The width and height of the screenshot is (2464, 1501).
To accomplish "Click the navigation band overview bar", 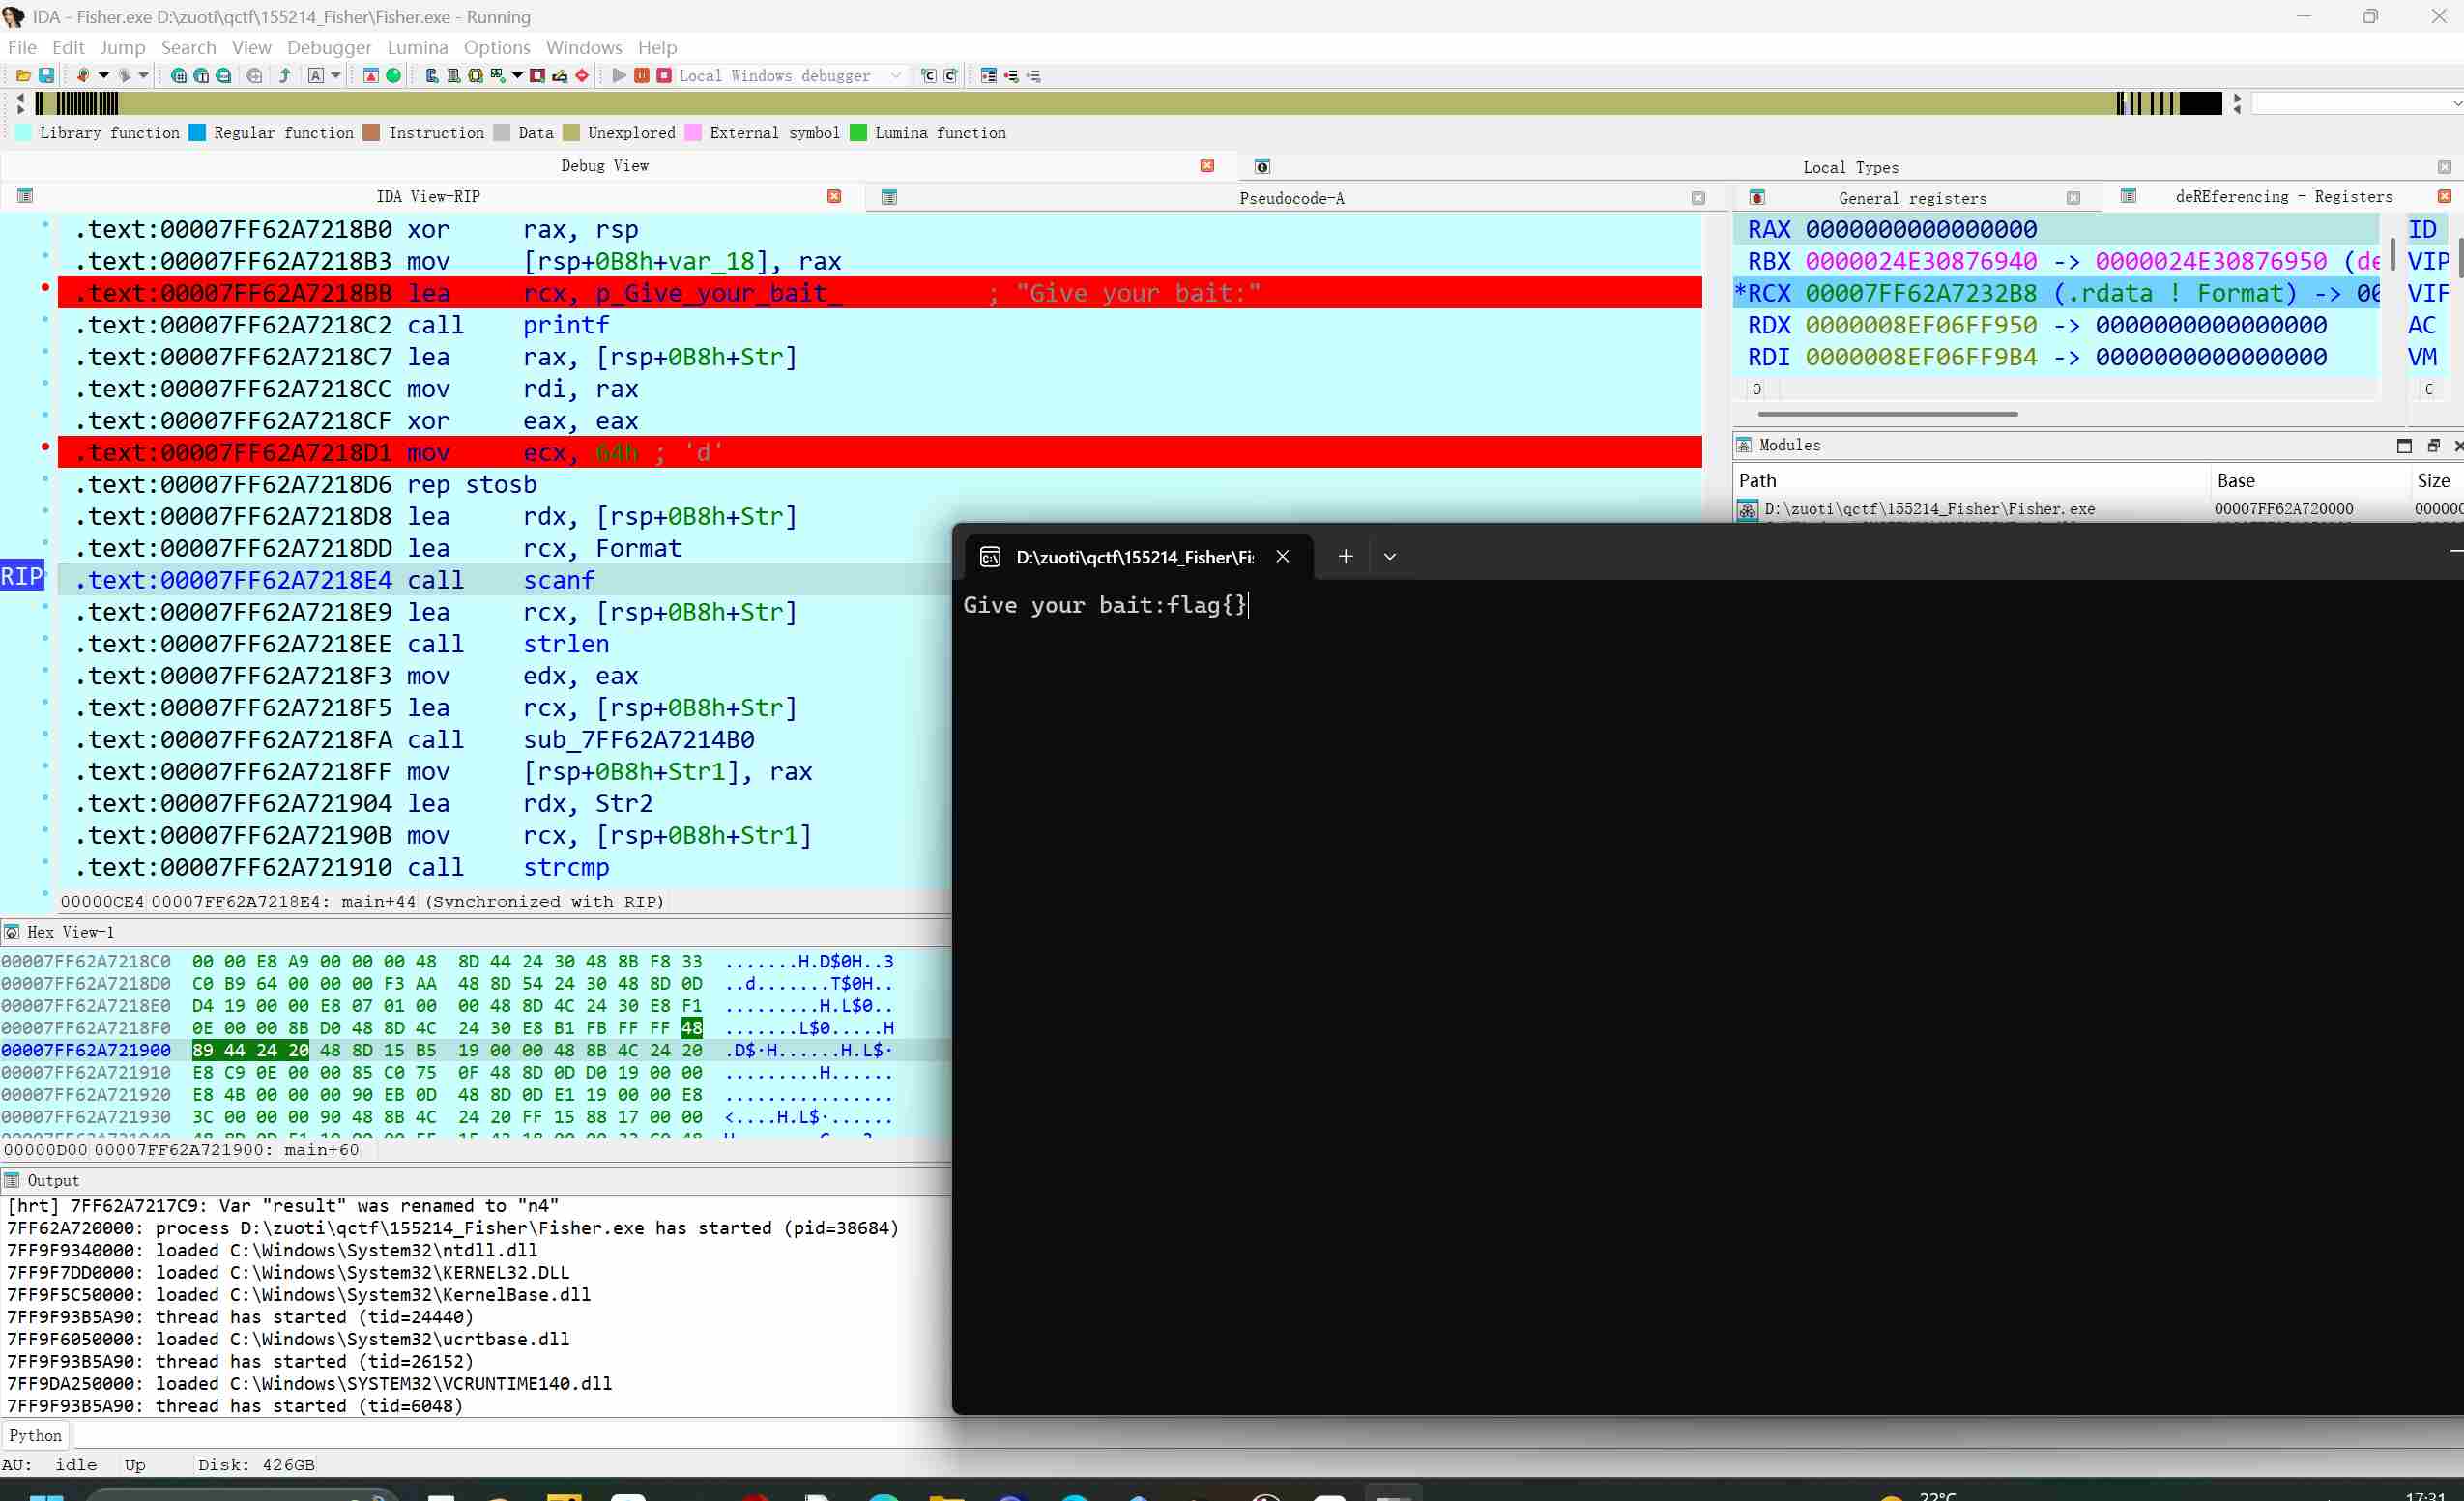I will tap(1100, 103).
